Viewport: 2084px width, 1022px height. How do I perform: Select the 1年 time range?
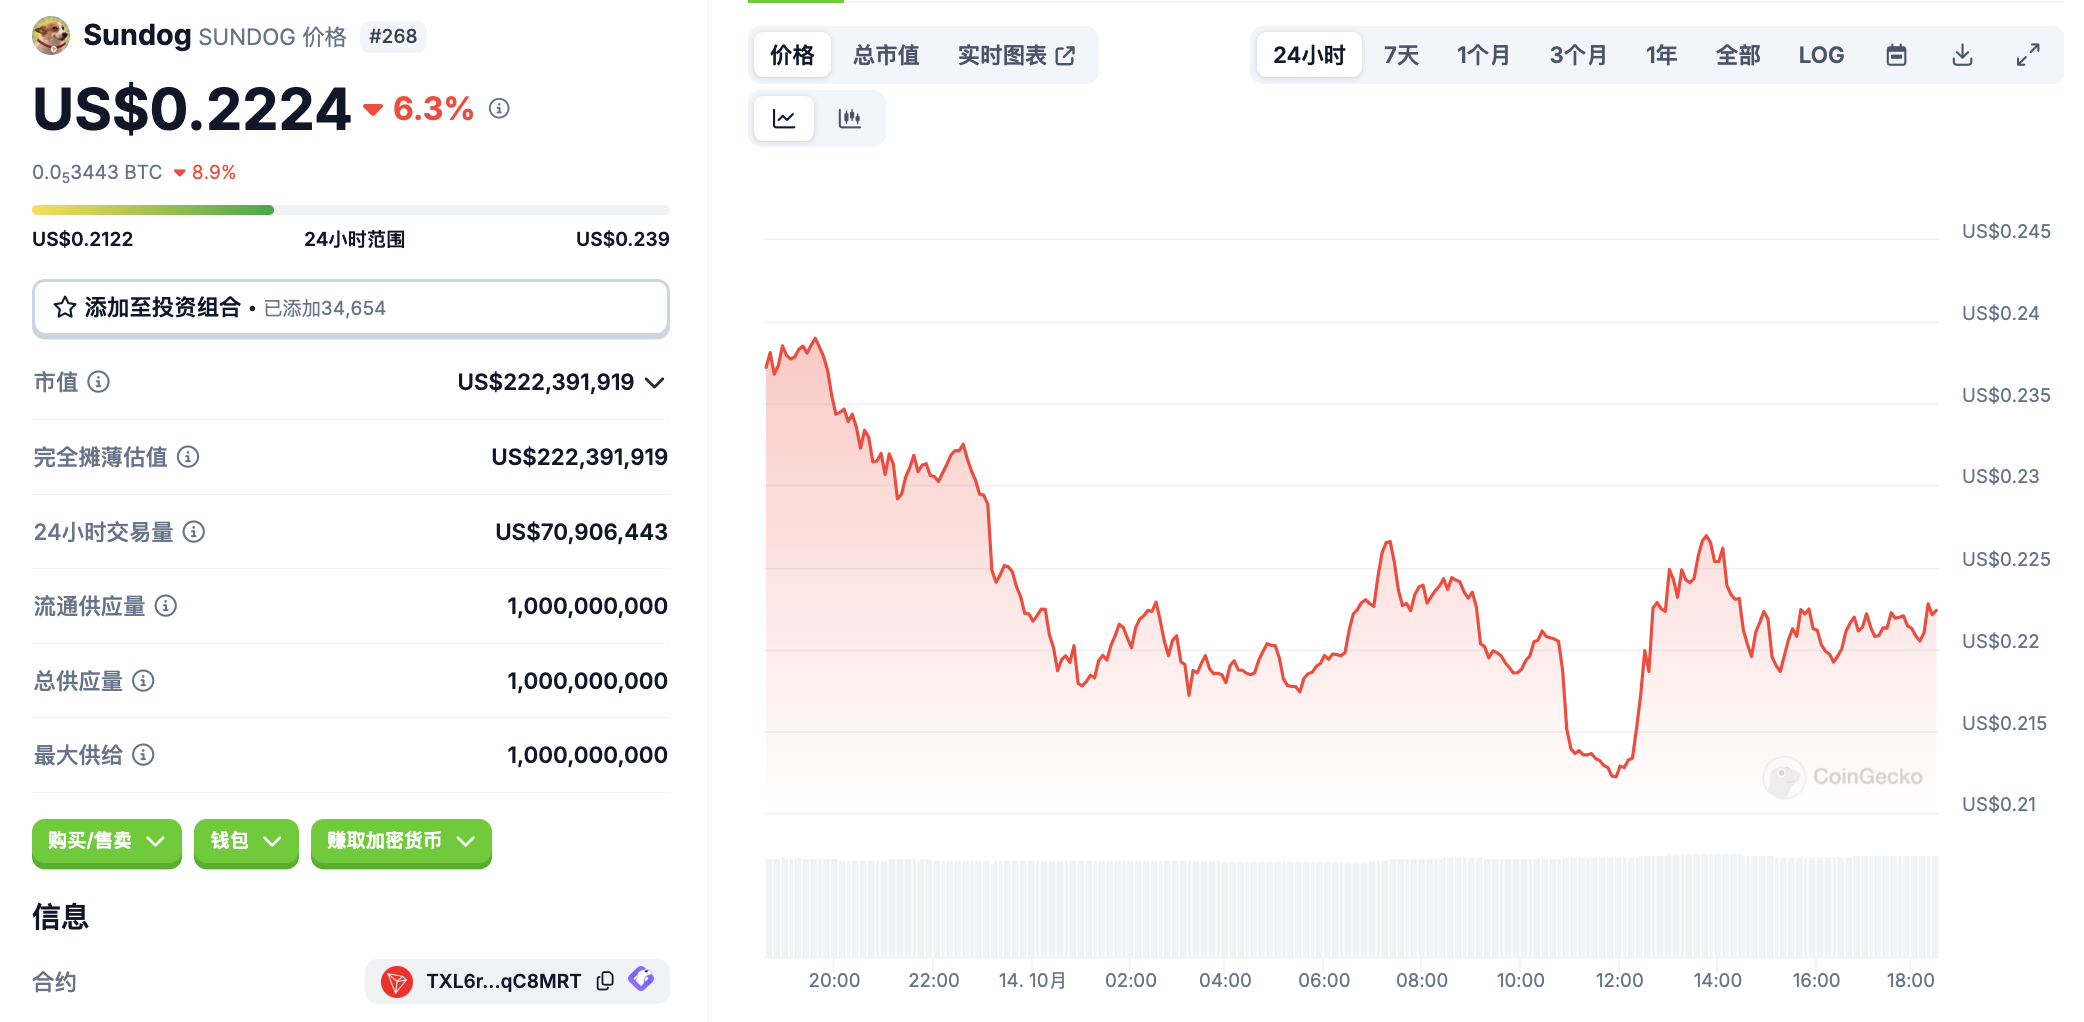[x=1661, y=55]
